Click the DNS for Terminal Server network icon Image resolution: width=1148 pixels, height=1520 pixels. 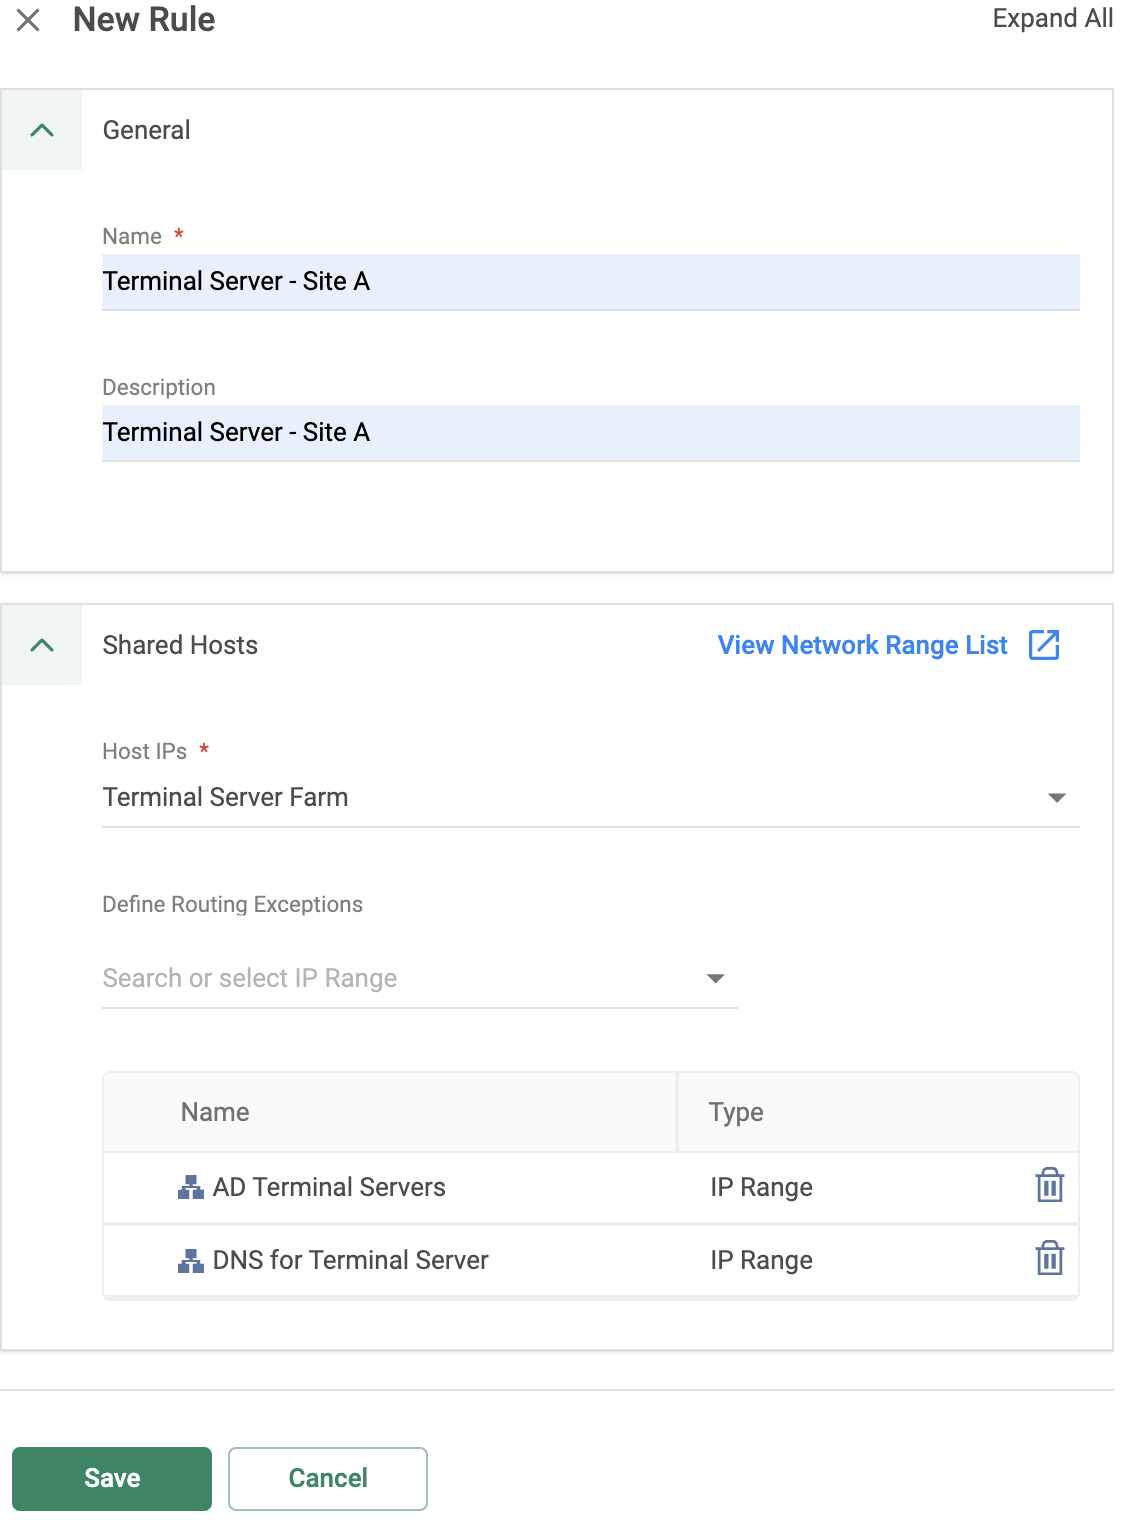(190, 1261)
